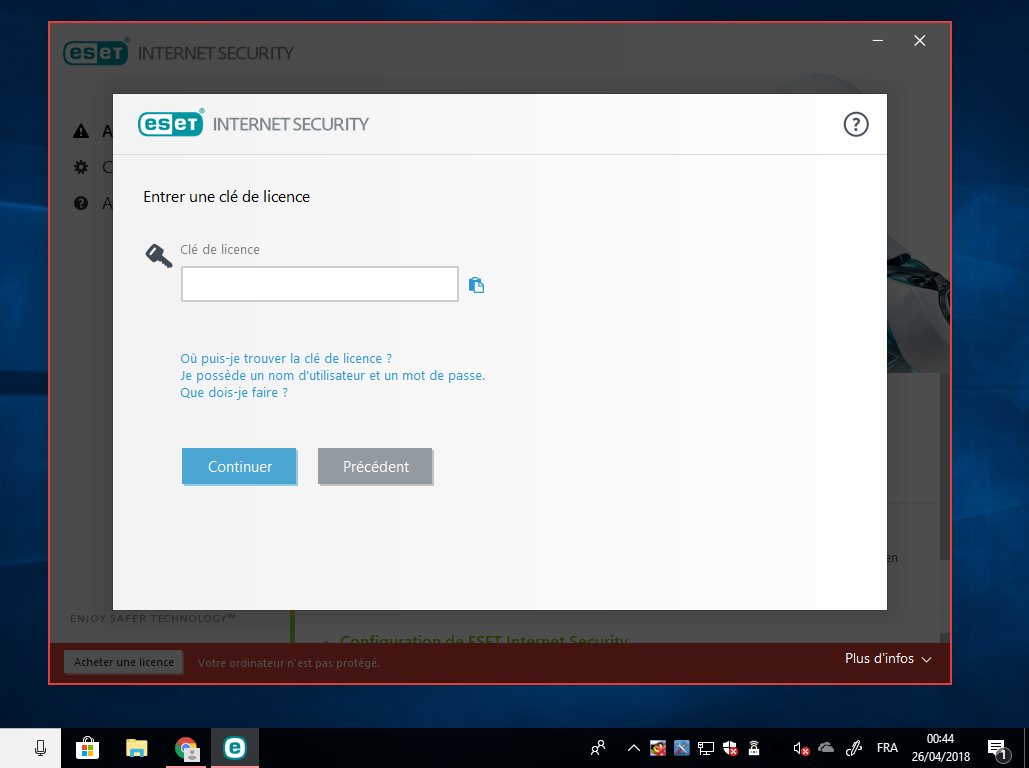The height and width of the screenshot is (768, 1029).
Task: Show hidden tray icons with the chevron
Action: (x=633, y=748)
